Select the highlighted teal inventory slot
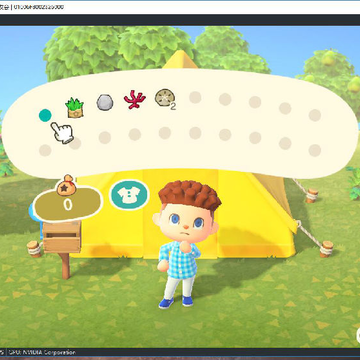 point(45,115)
